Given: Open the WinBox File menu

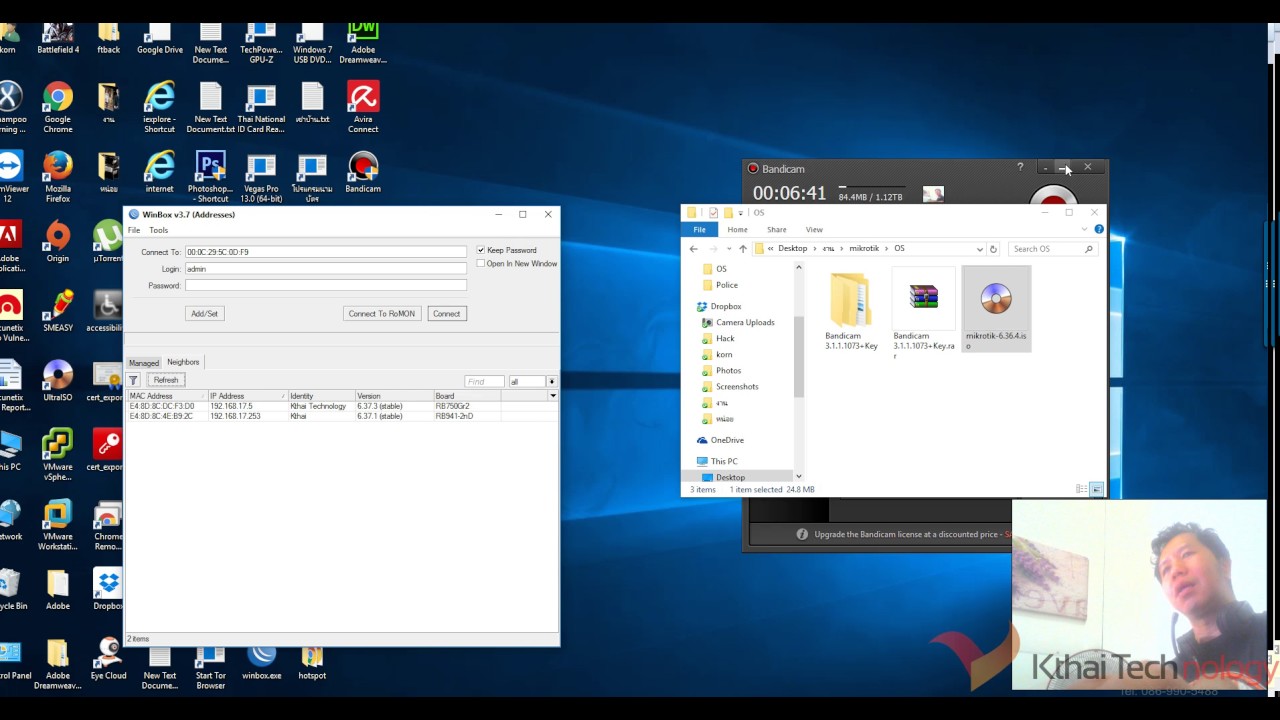Looking at the screenshot, I should point(134,230).
